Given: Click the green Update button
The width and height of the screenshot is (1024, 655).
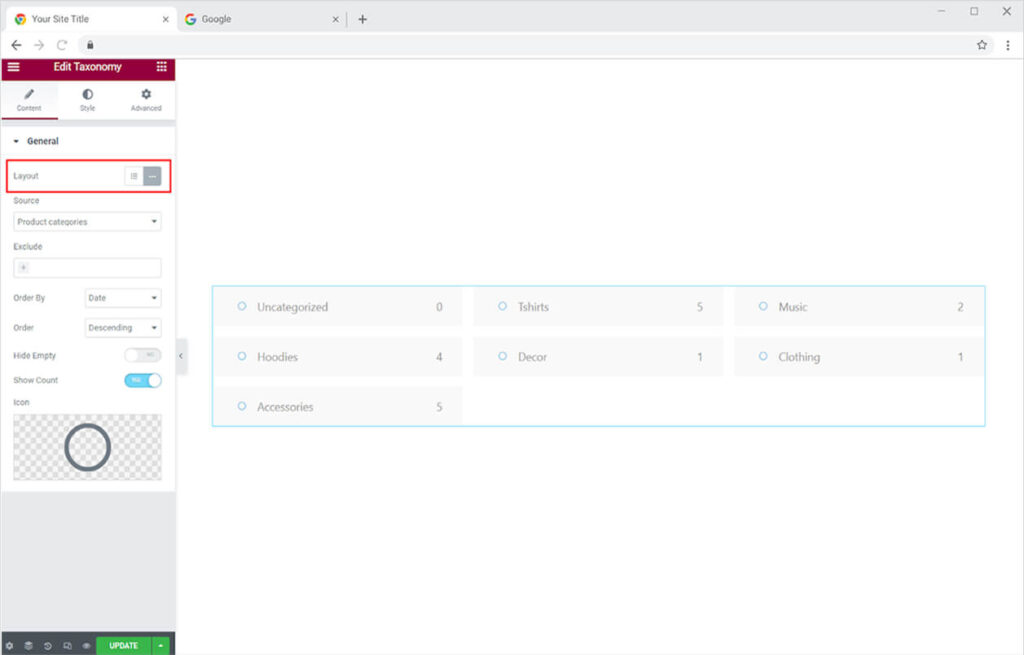Looking at the screenshot, I should [123, 646].
